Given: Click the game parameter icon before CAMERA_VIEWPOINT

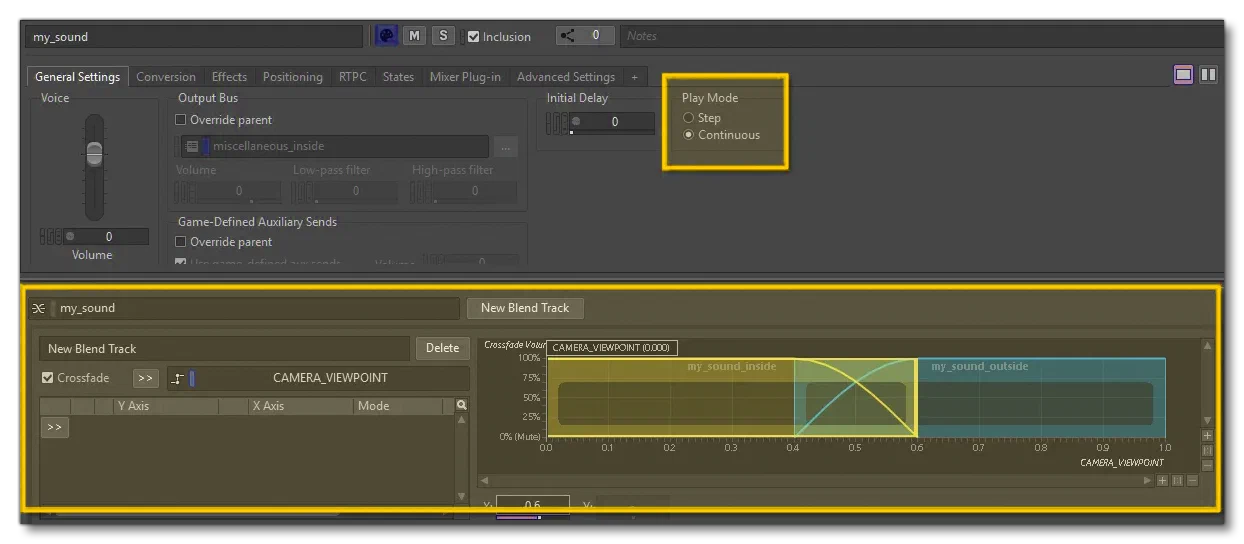Looking at the screenshot, I should click(x=178, y=378).
